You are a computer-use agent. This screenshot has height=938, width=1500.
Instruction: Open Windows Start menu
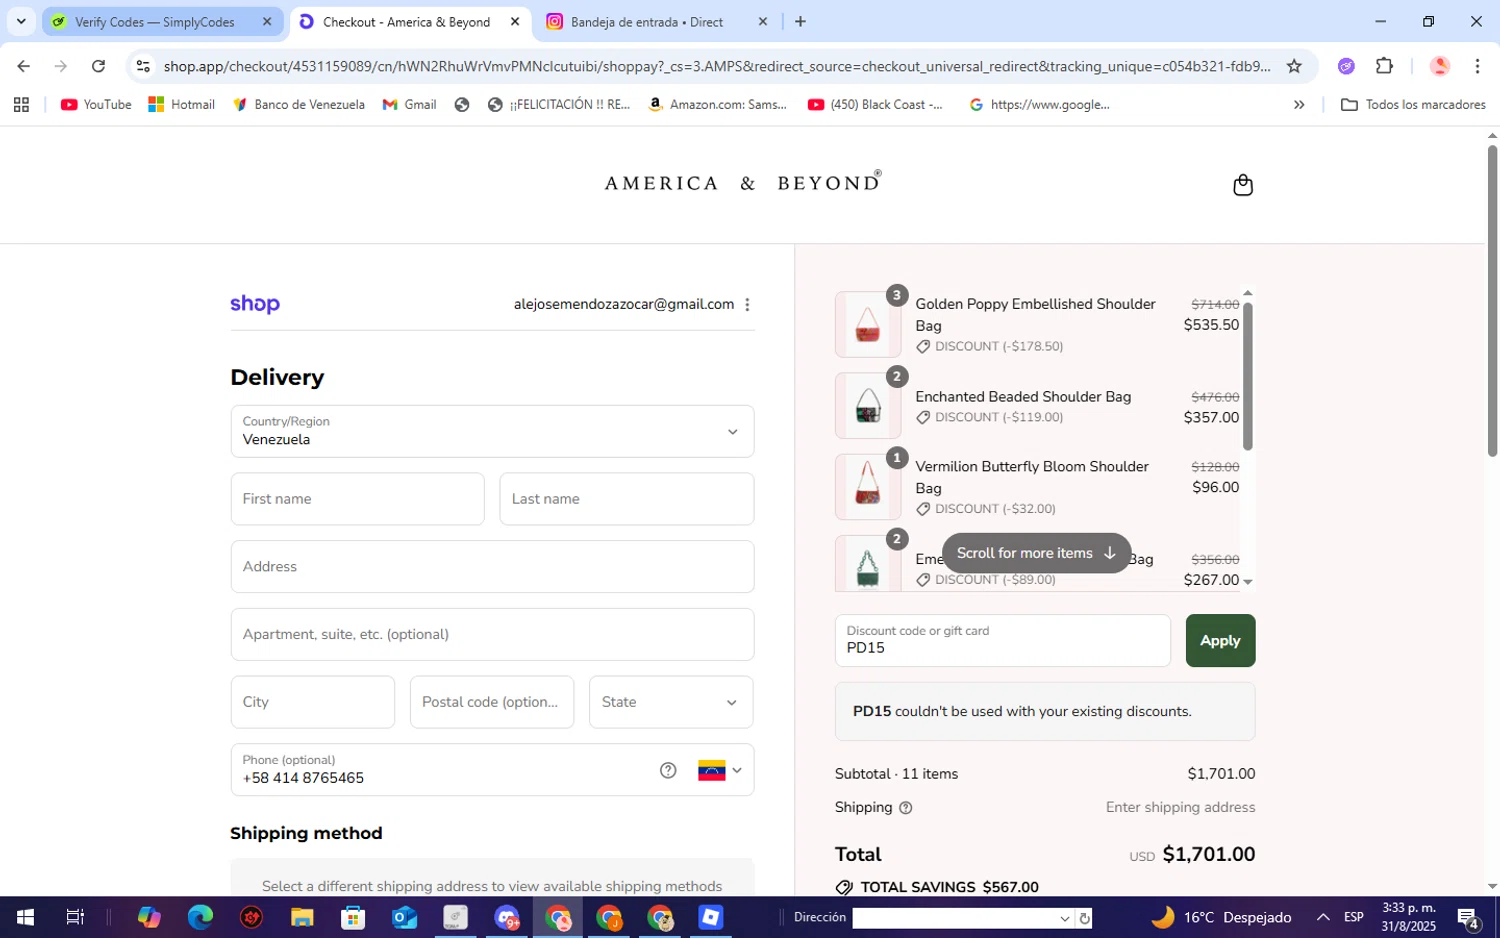(25, 917)
